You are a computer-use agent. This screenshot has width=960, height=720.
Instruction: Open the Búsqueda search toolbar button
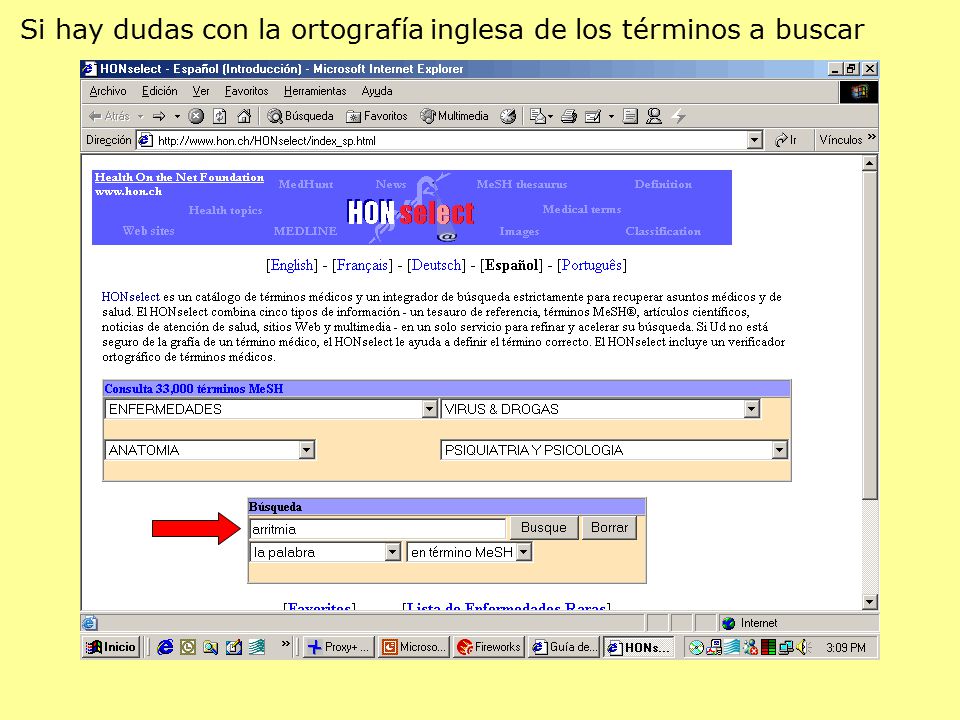[x=300, y=116]
